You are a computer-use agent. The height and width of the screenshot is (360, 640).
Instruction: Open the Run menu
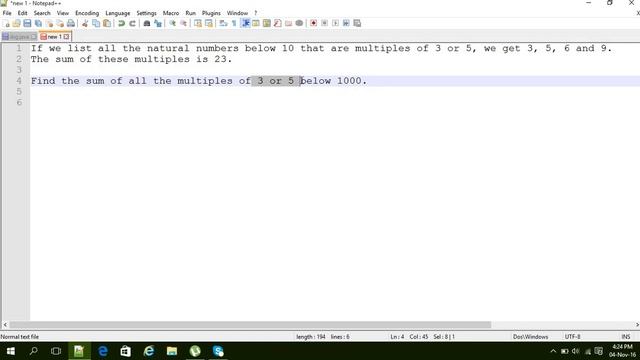pos(191,13)
